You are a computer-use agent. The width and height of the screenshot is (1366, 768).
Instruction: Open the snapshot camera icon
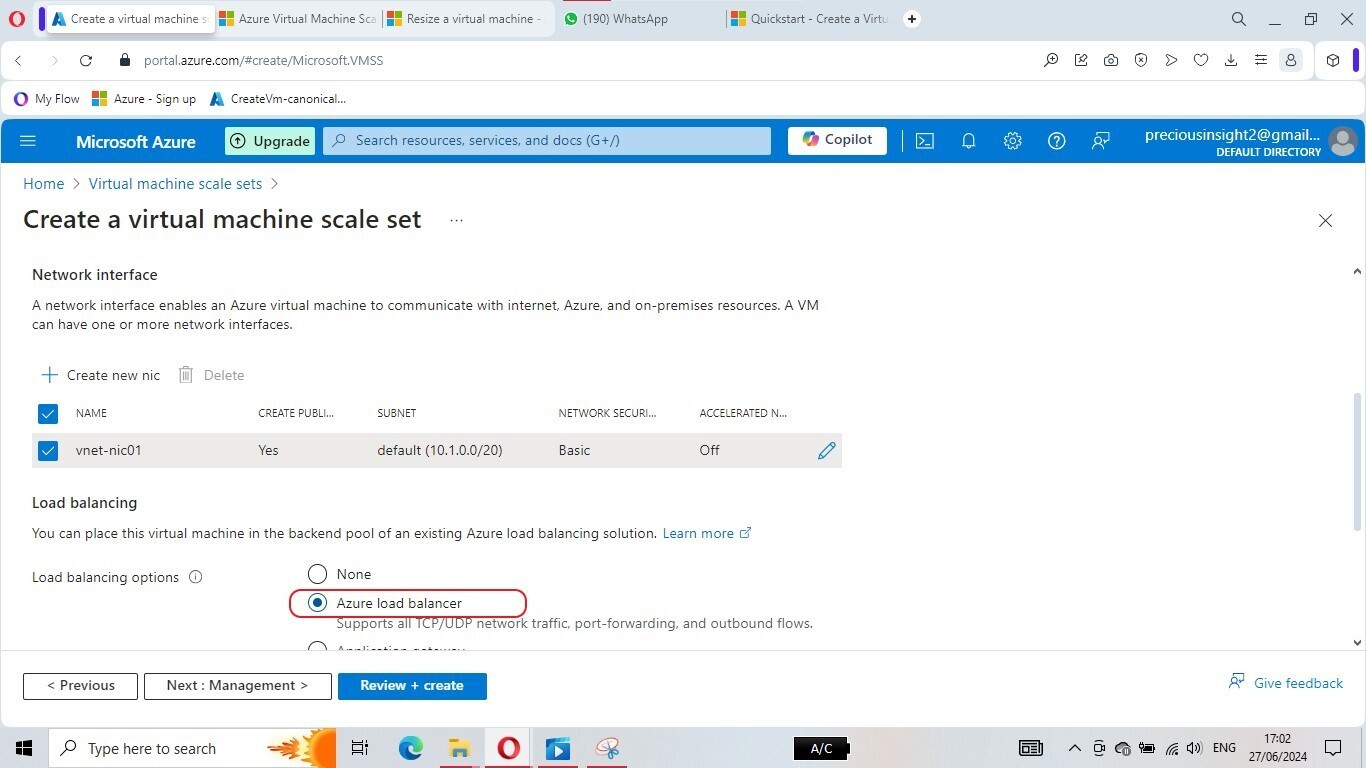(x=1111, y=60)
